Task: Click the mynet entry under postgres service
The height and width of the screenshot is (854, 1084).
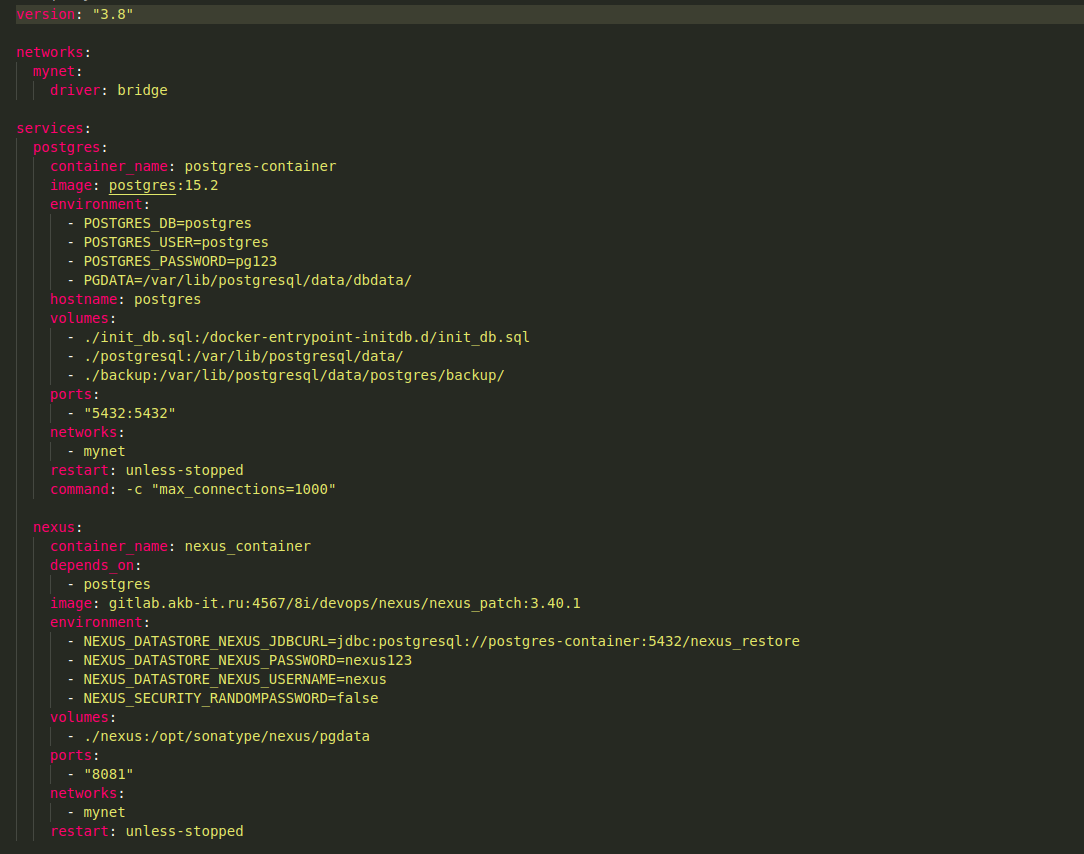Action: (x=104, y=452)
